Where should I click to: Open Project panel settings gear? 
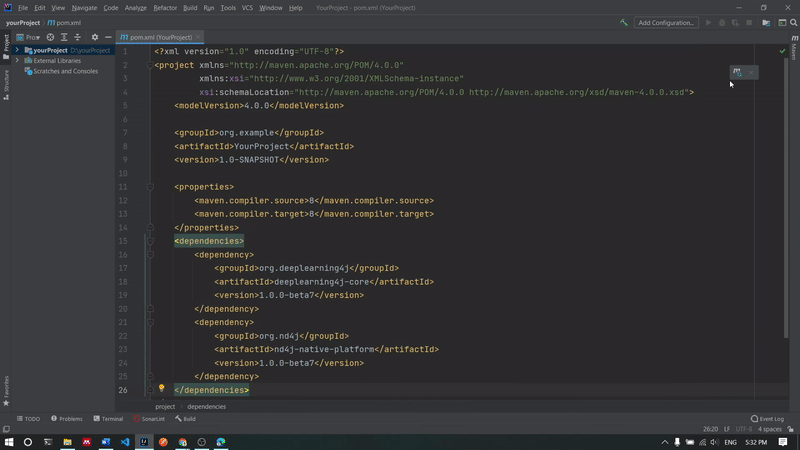coord(94,37)
